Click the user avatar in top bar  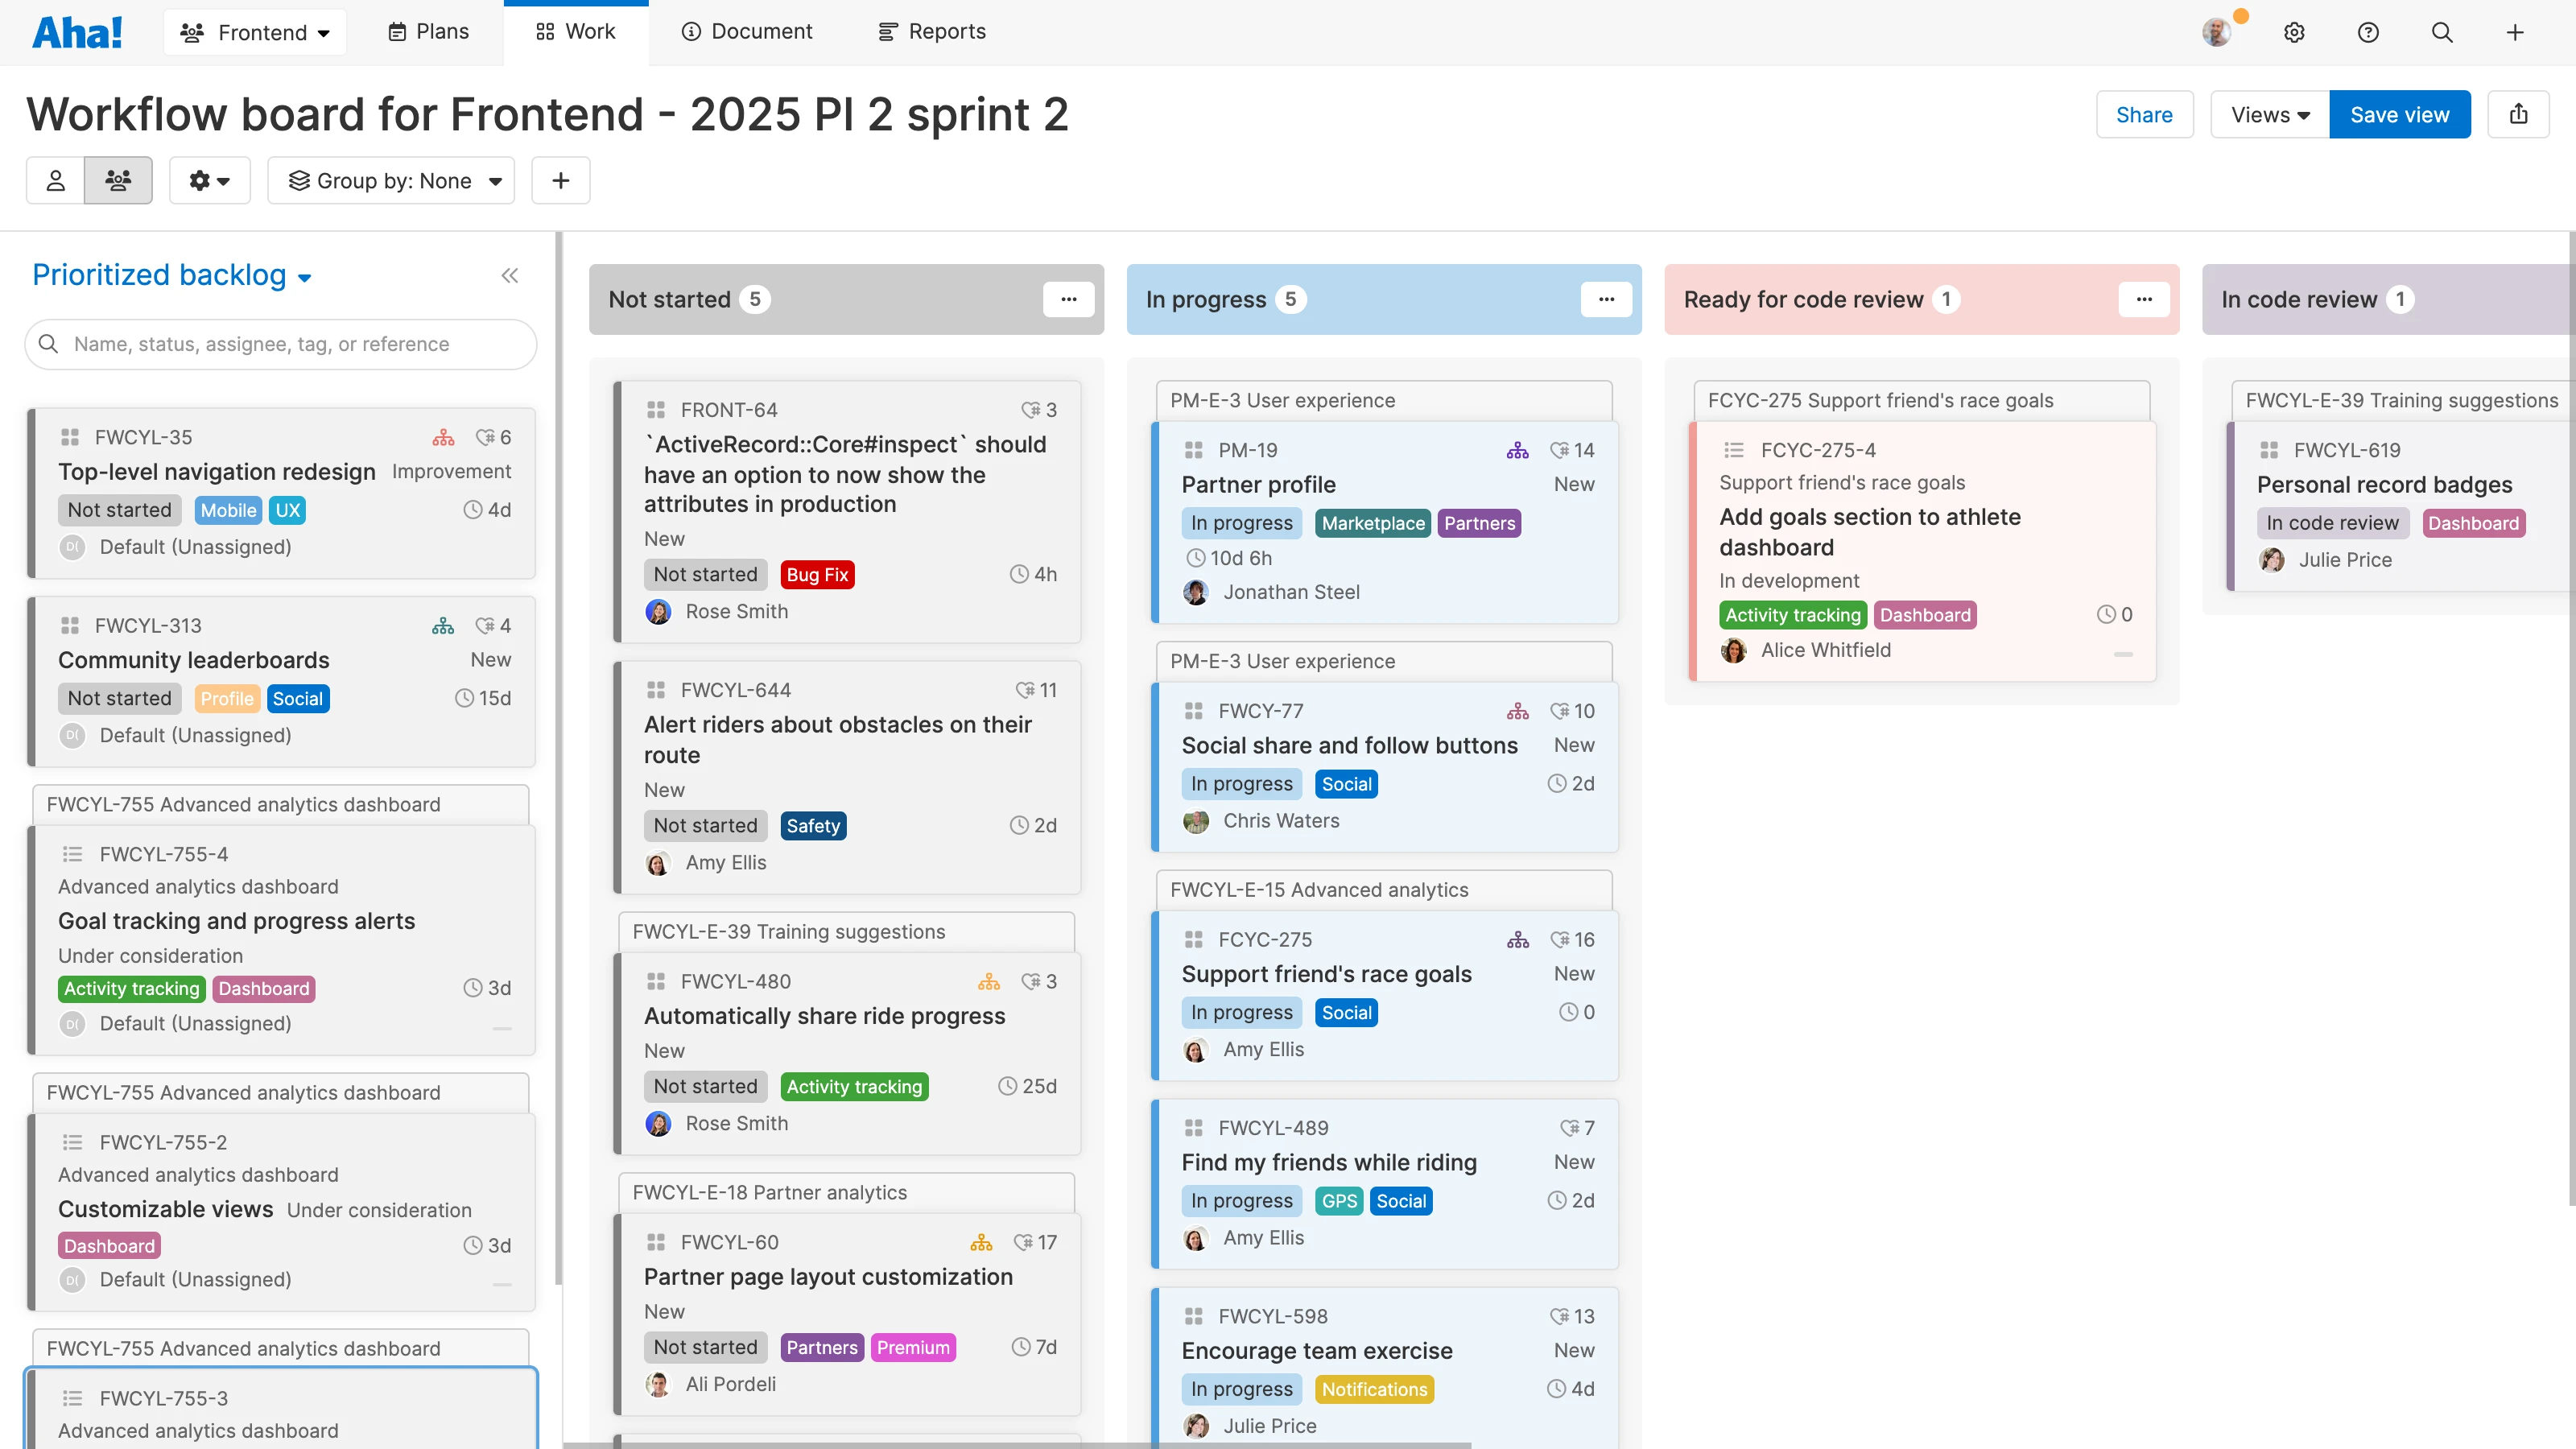click(2216, 32)
